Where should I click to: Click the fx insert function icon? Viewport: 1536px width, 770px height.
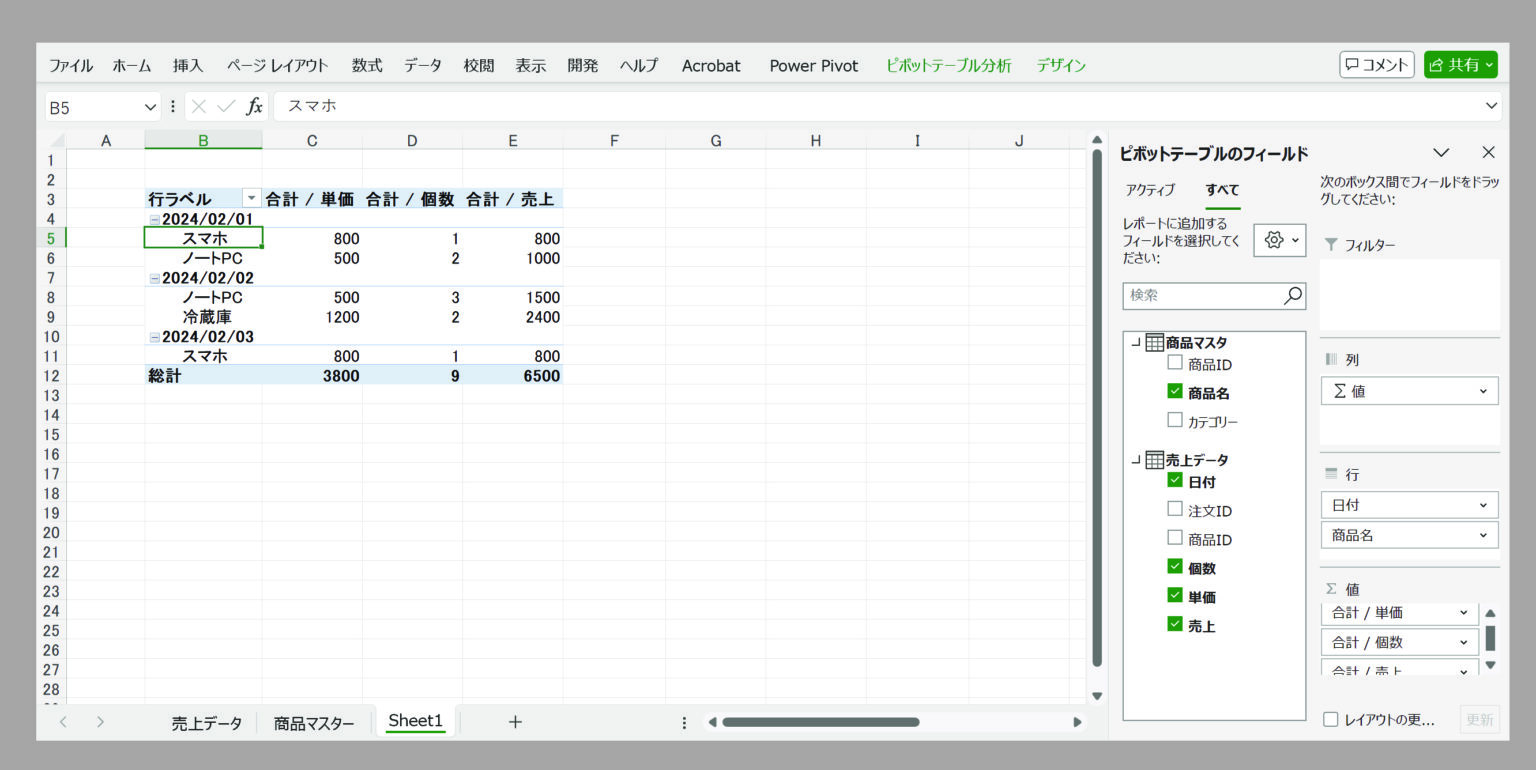click(255, 107)
